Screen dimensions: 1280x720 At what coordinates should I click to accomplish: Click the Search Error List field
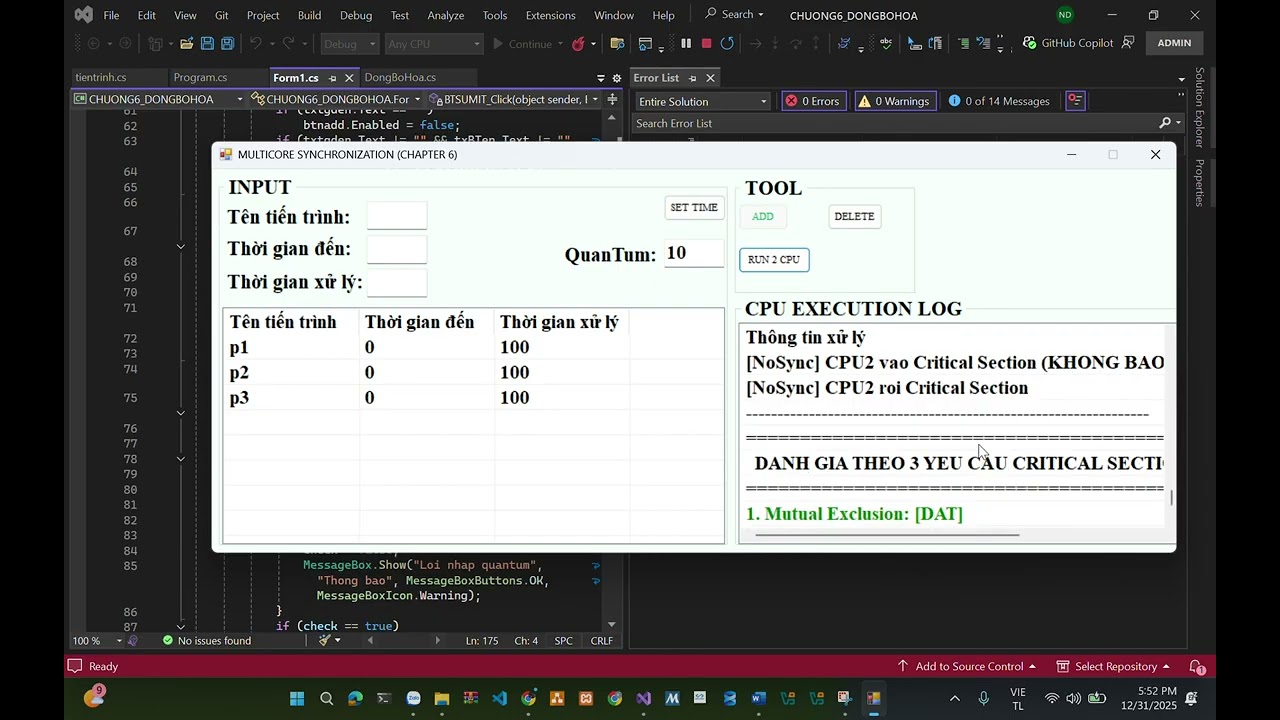(895, 123)
